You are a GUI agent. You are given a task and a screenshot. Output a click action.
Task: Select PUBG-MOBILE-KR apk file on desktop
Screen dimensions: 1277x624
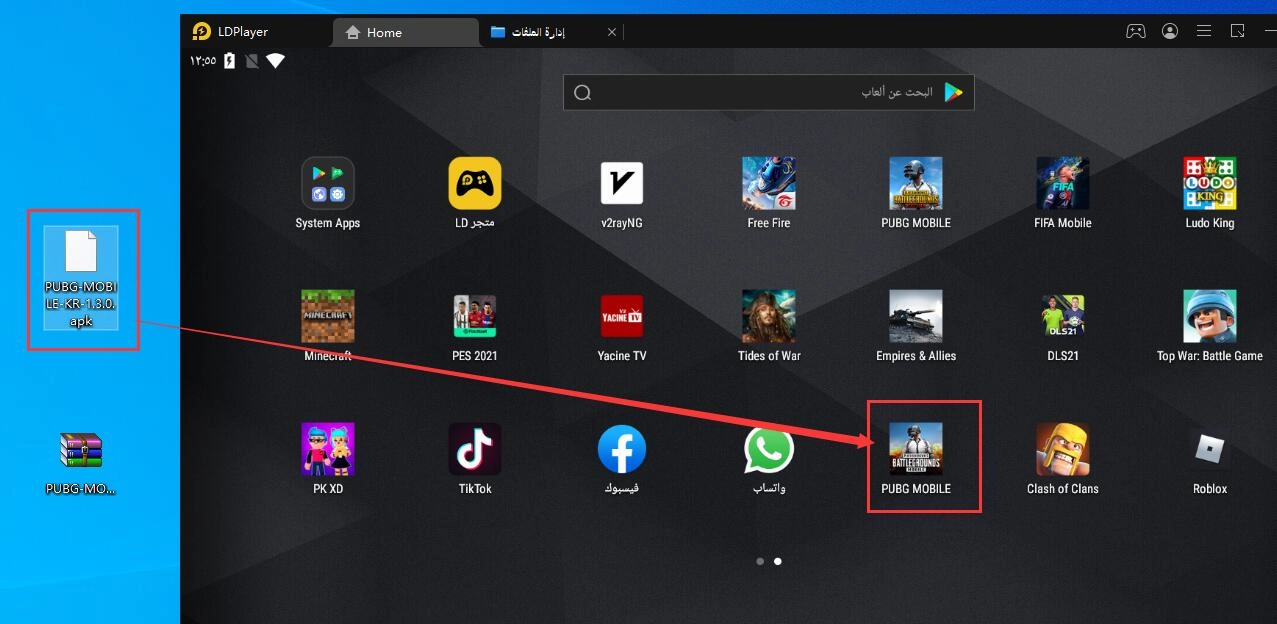click(81, 278)
